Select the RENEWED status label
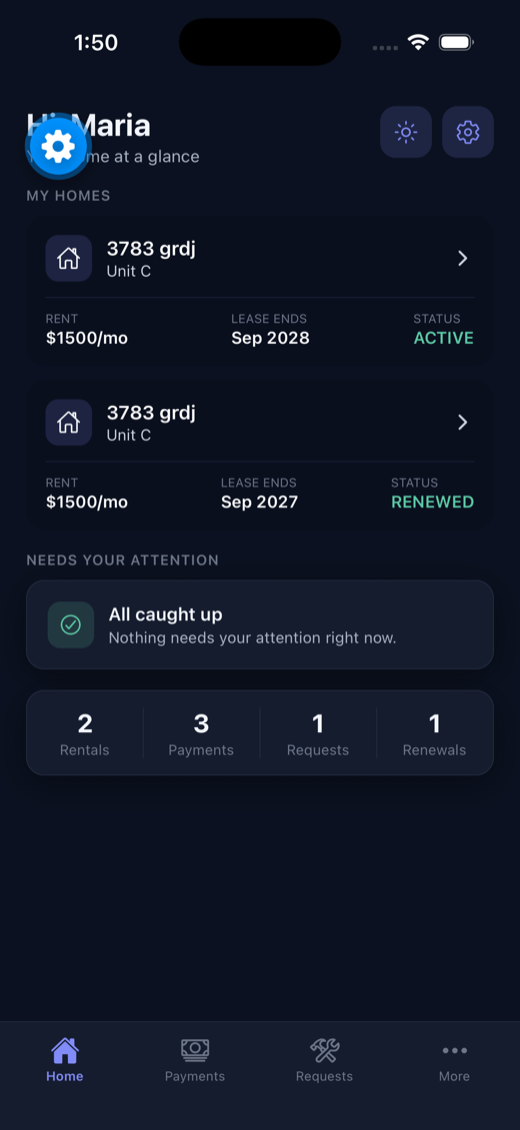 click(433, 502)
